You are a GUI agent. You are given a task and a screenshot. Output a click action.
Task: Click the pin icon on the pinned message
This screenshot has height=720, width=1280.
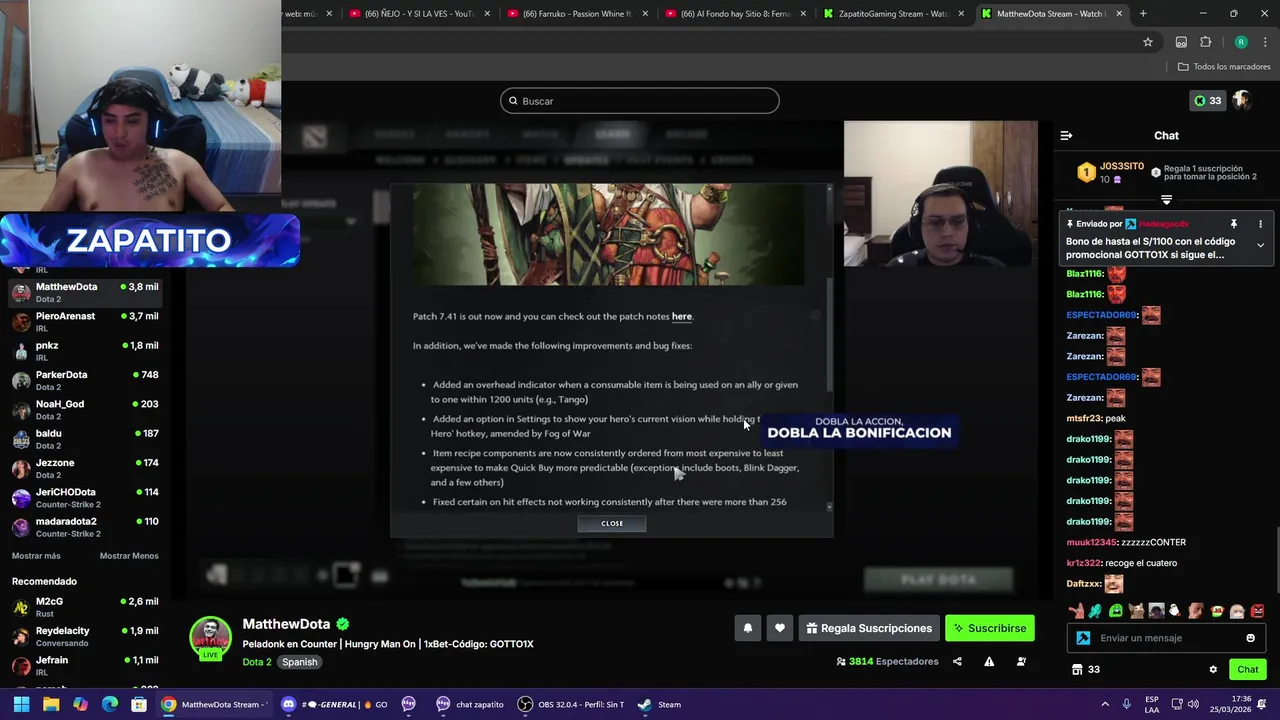(x=1234, y=224)
